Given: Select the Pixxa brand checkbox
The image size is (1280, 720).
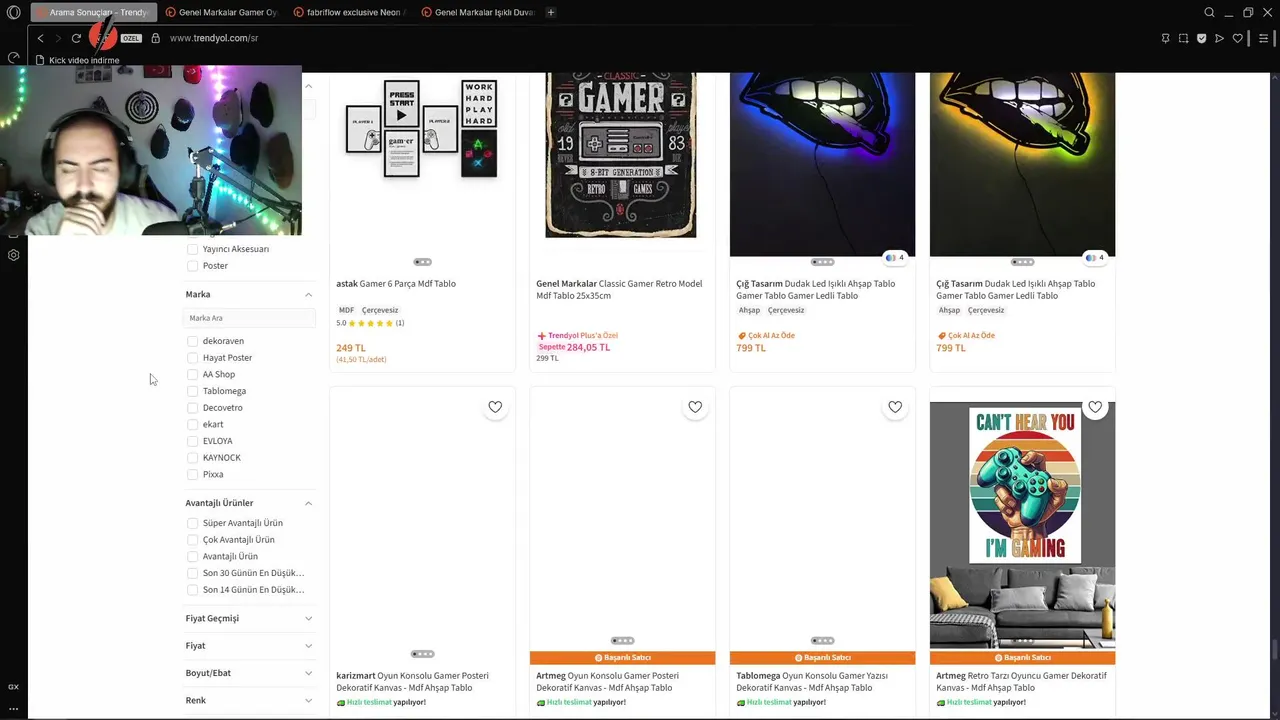Looking at the screenshot, I should click(193, 475).
